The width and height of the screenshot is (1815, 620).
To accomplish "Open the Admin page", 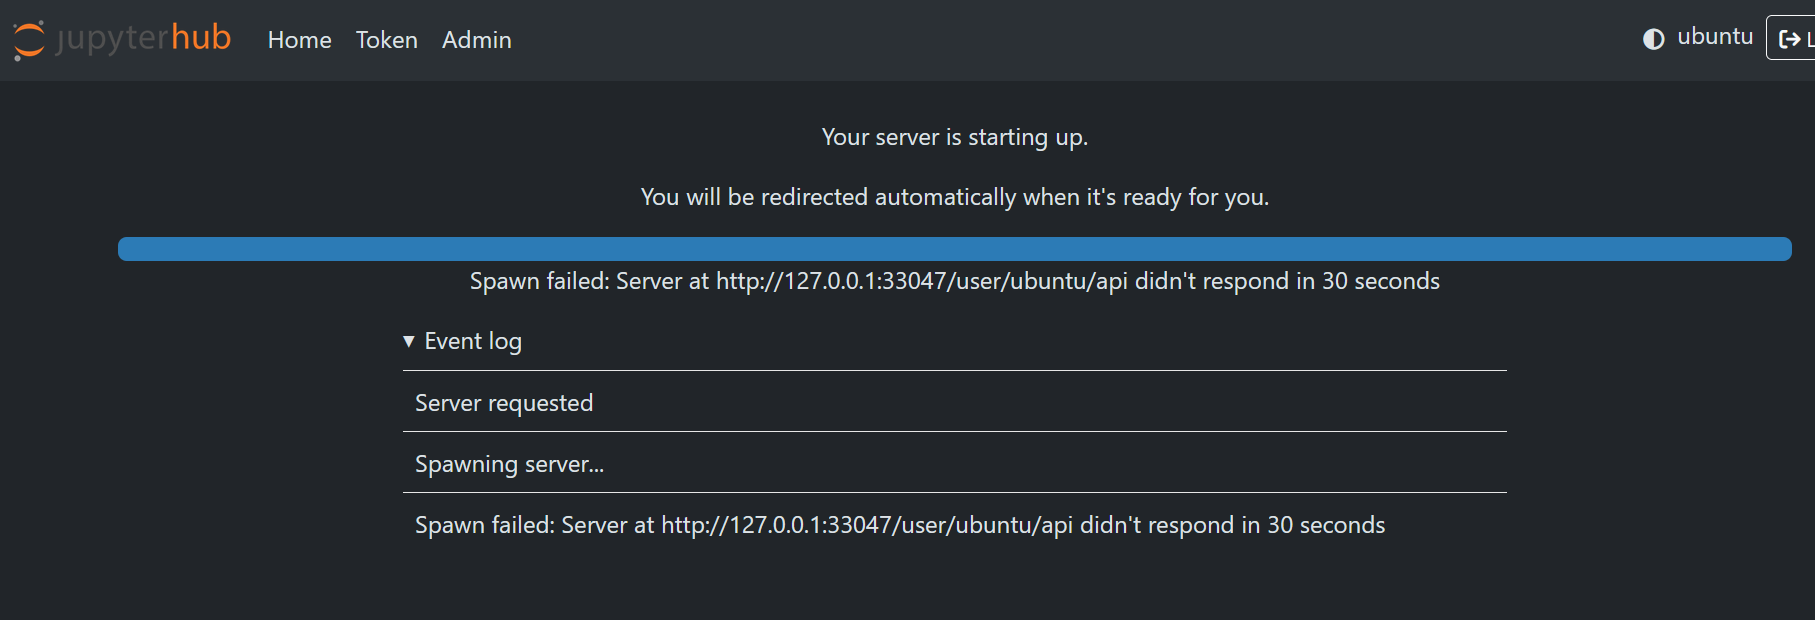I will point(477,40).
